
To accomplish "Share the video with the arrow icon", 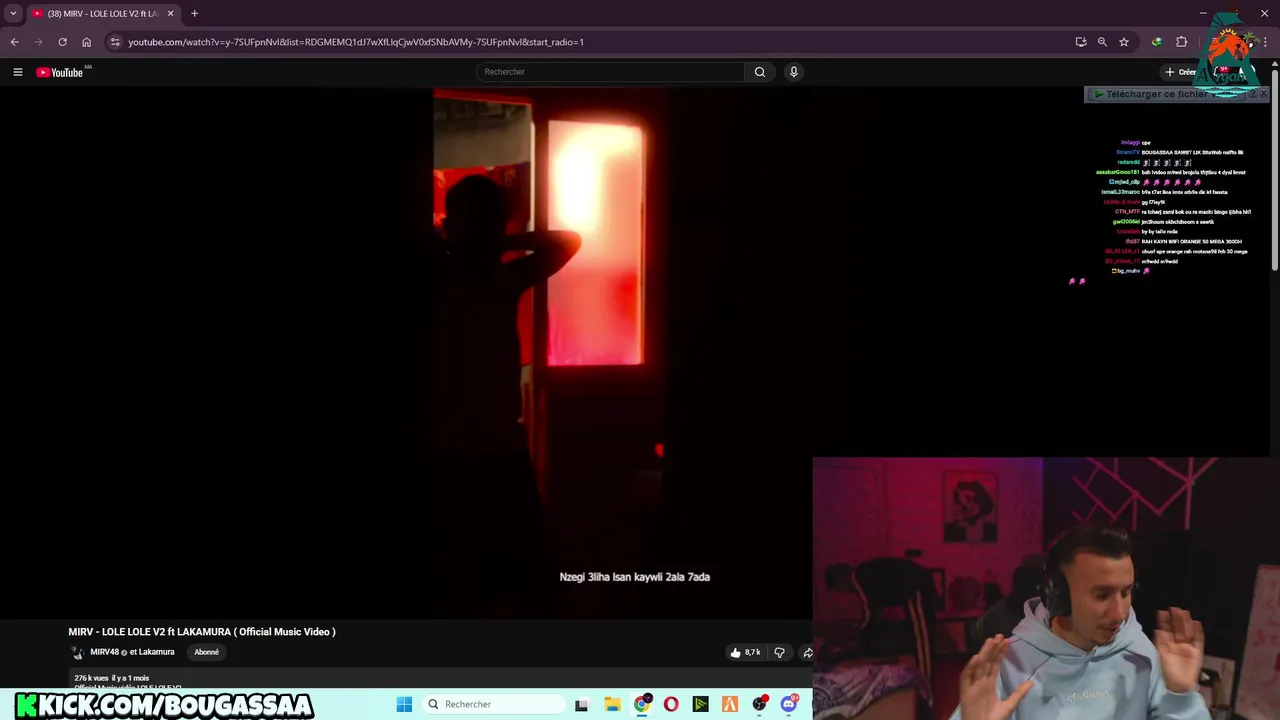I will (x=807, y=653).
